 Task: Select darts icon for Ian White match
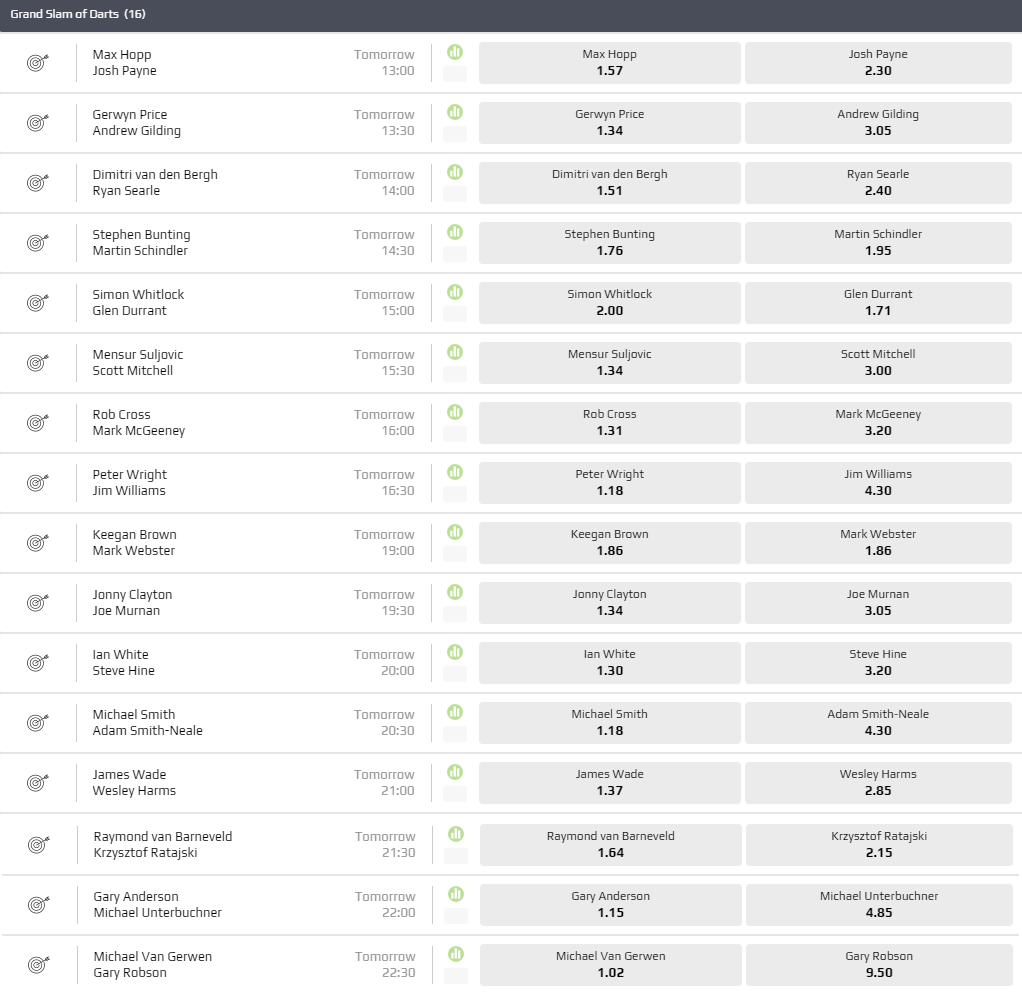38,663
